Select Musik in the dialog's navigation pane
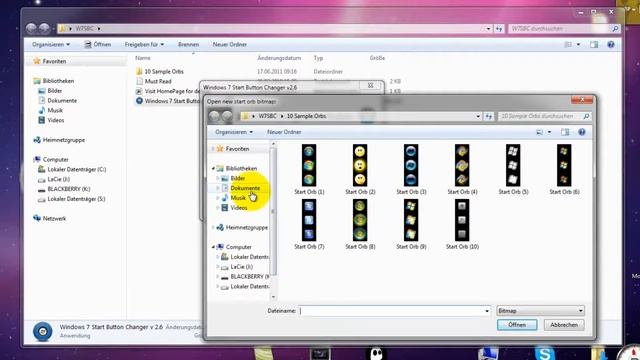Screen dimensions: 640x360 (x=238, y=198)
